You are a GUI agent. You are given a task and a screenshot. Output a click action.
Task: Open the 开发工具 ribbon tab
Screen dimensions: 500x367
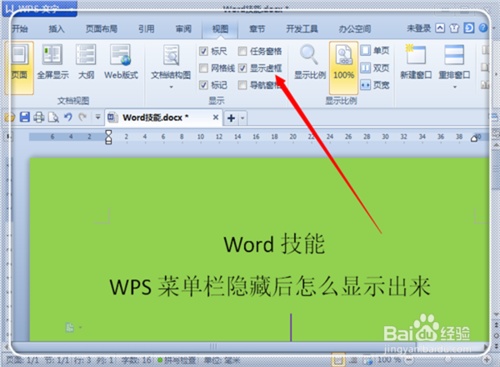[x=302, y=29]
